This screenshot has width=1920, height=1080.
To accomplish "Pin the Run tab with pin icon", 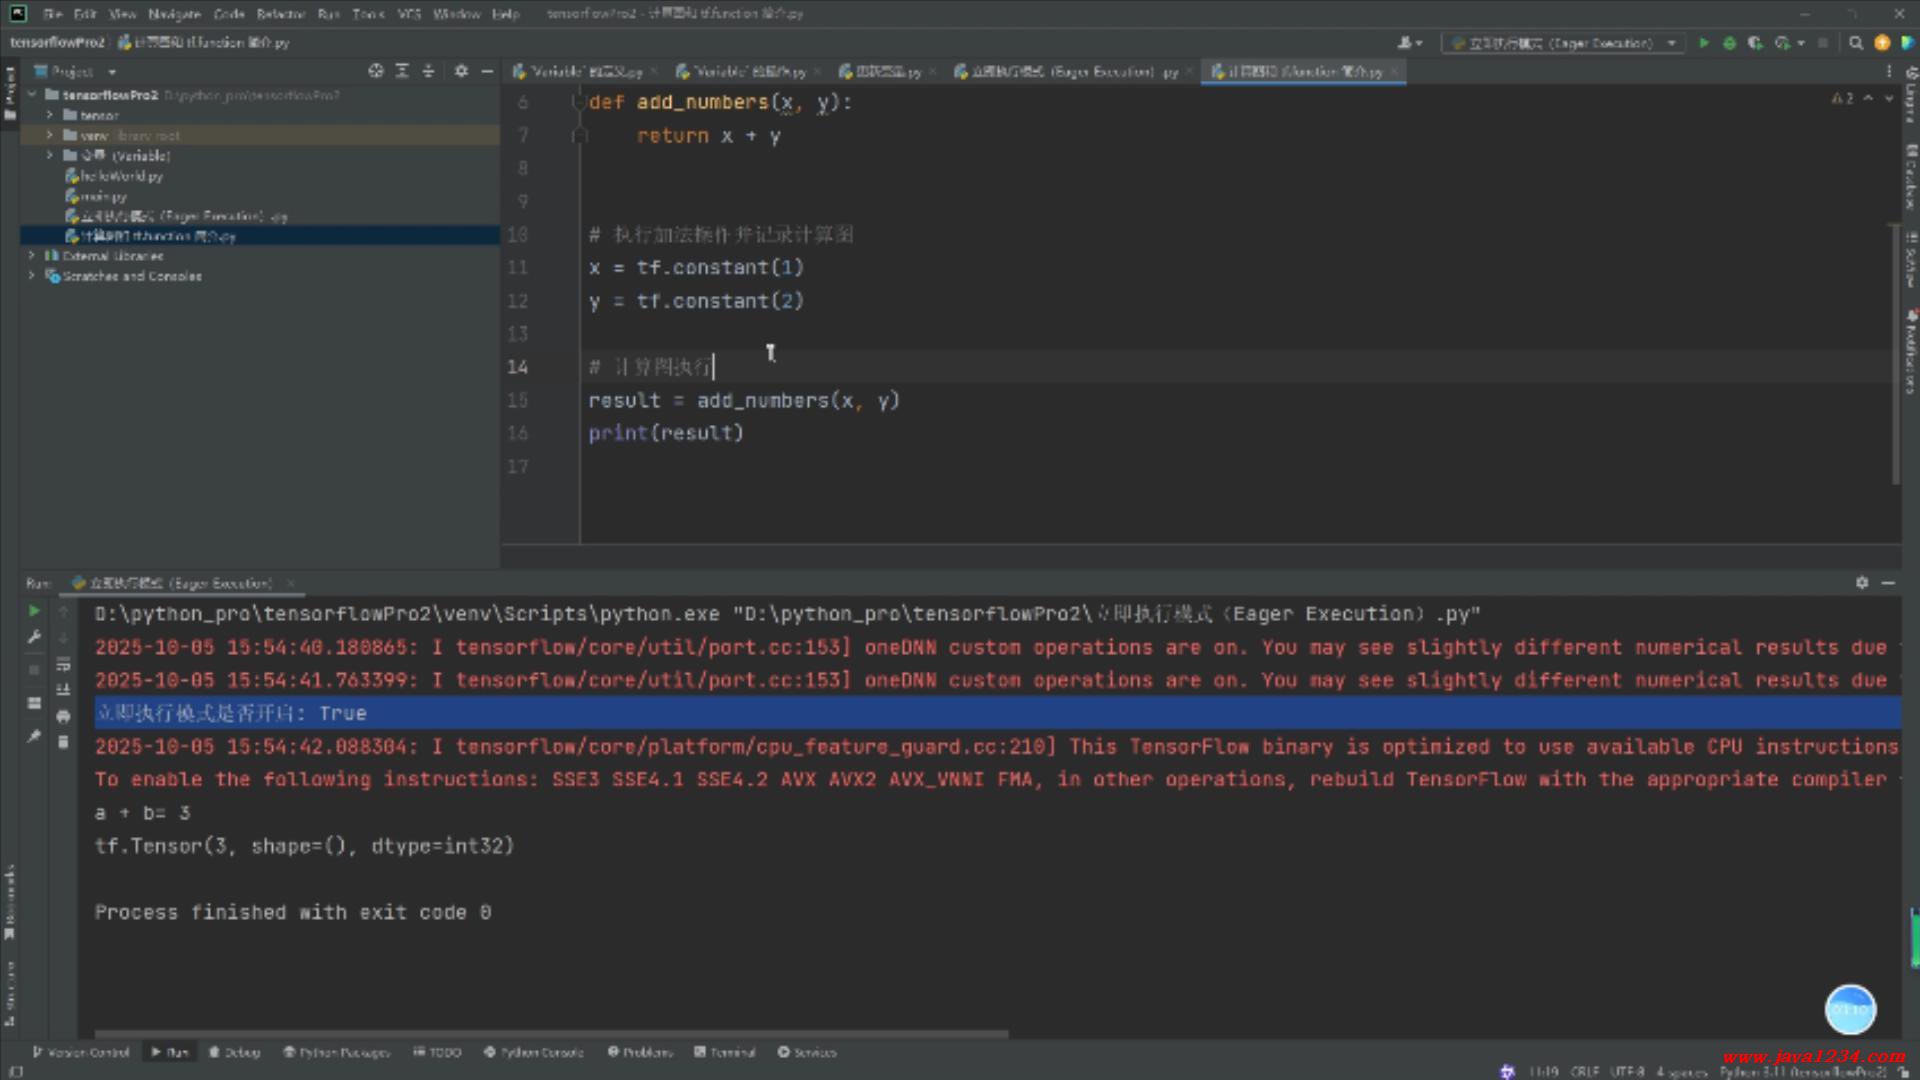I will click(34, 736).
